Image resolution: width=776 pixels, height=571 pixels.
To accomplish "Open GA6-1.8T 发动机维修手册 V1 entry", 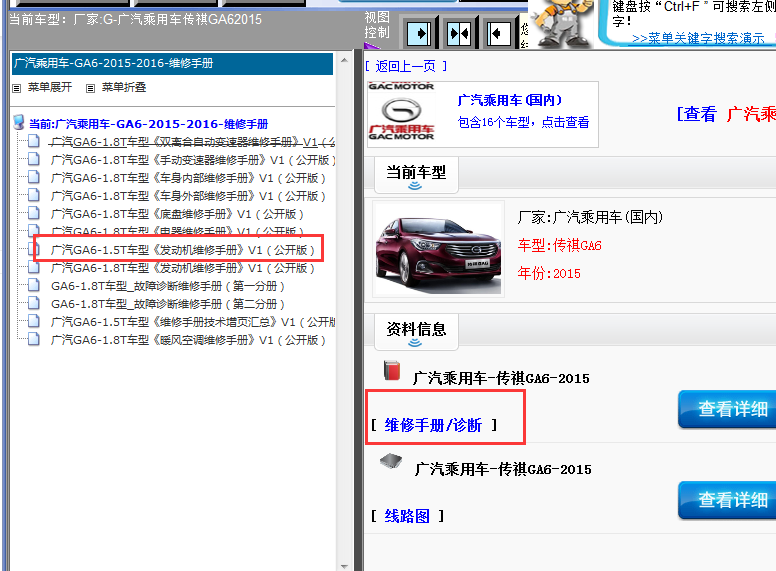I will 183,268.
